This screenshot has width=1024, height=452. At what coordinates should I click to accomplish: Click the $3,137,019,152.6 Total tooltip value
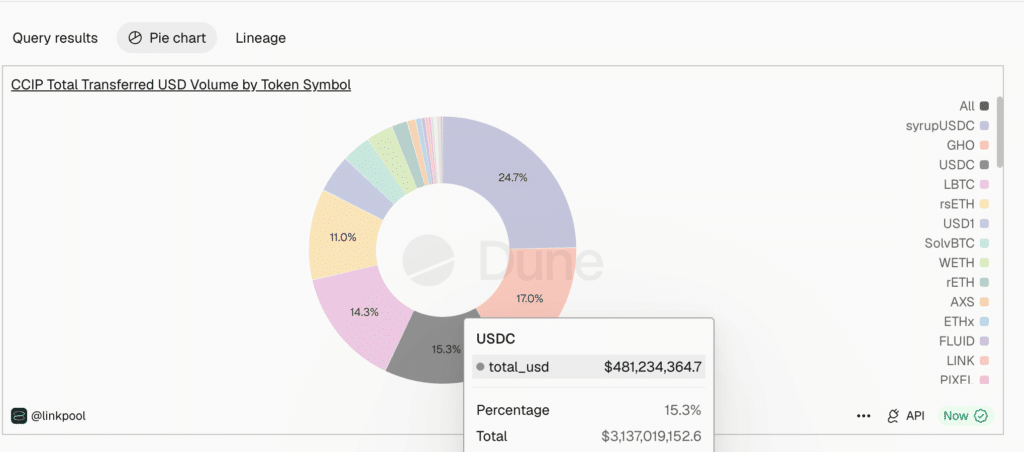(x=651, y=436)
